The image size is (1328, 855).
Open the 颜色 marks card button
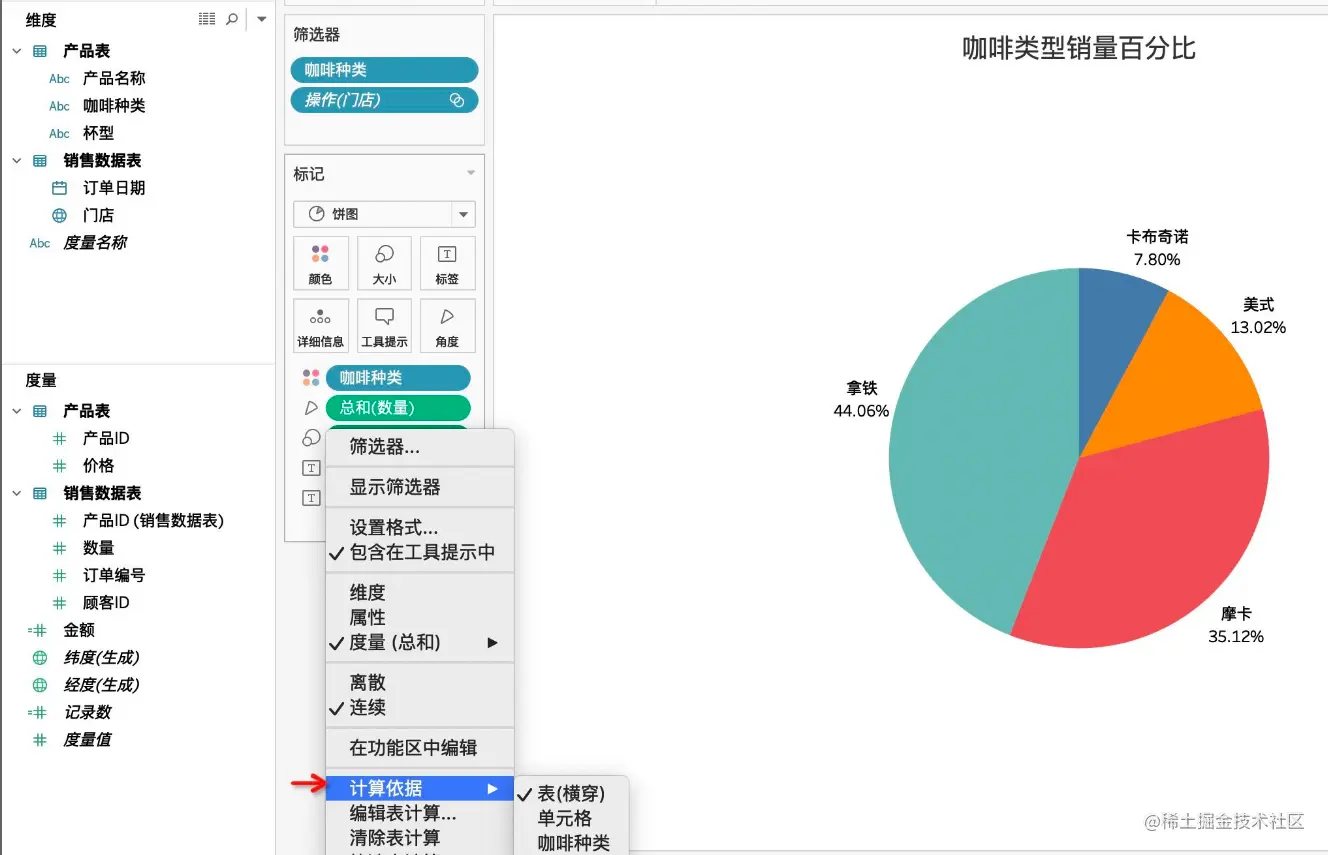tap(321, 264)
